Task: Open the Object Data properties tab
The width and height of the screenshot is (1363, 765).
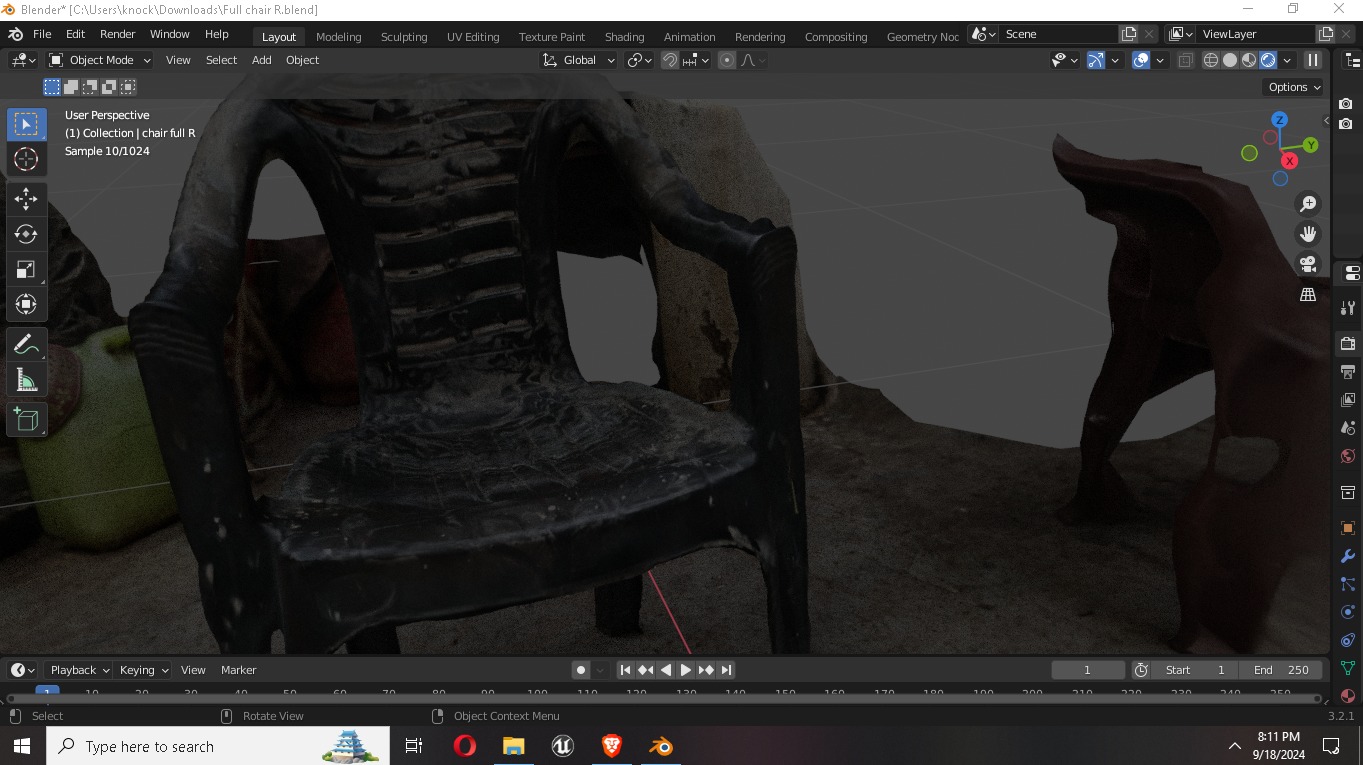Action: 1348,668
